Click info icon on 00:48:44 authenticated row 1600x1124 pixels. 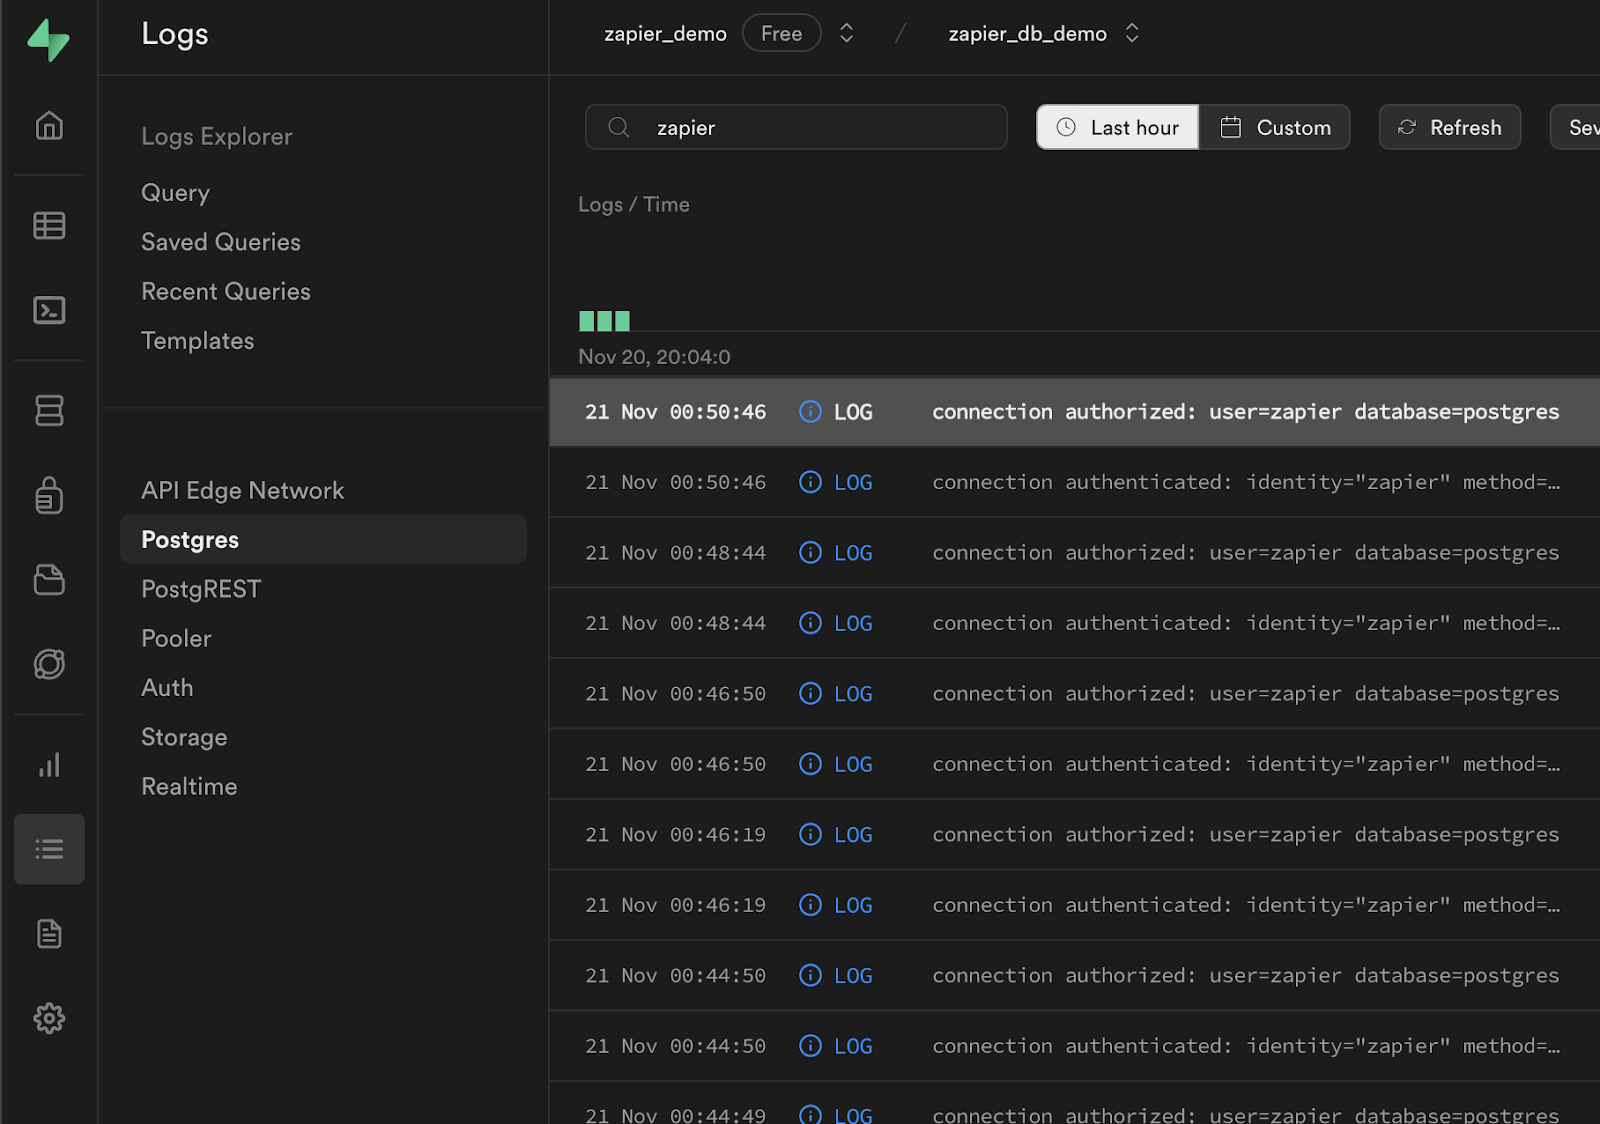pyautogui.click(x=810, y=623)
